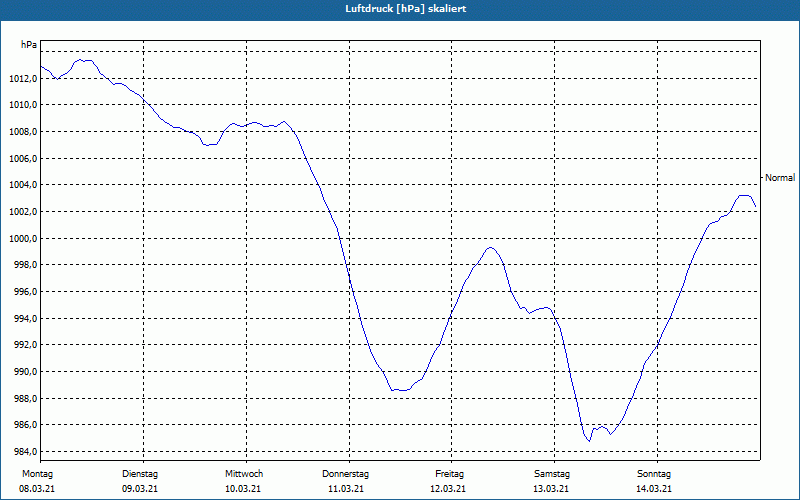Viewport: 800px width, 500px height.
Task: Select the 1006,0 axis value
Action: 23,159
